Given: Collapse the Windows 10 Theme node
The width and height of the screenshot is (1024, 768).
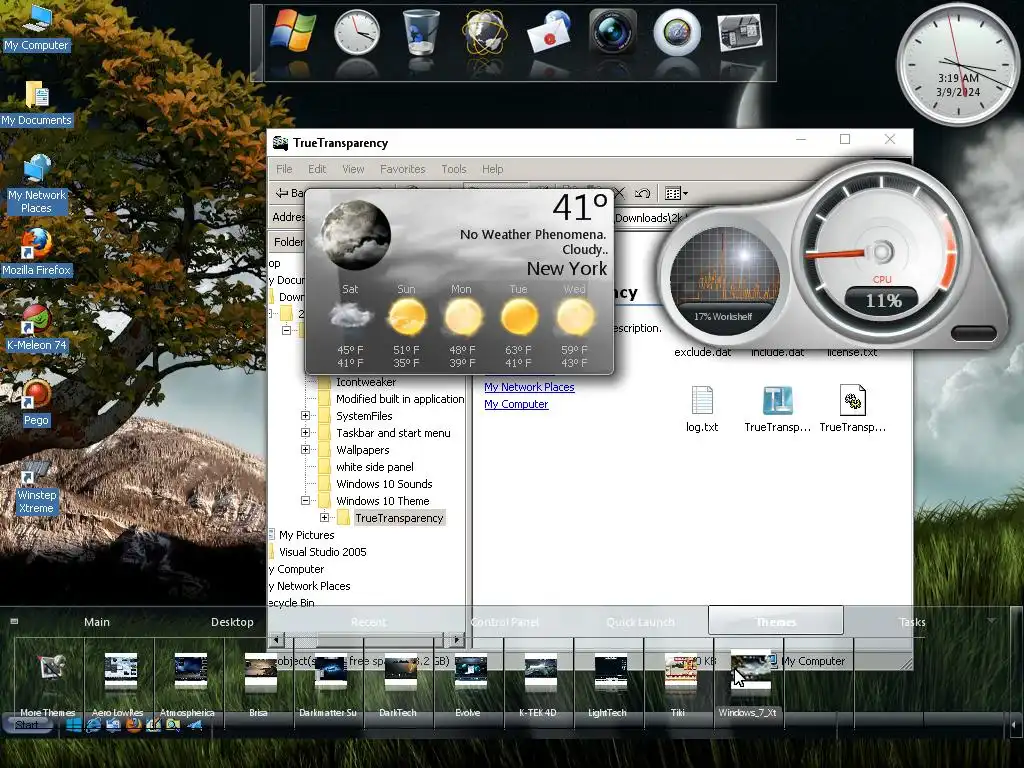Looking at the screenshot, I should pos(305,501).
